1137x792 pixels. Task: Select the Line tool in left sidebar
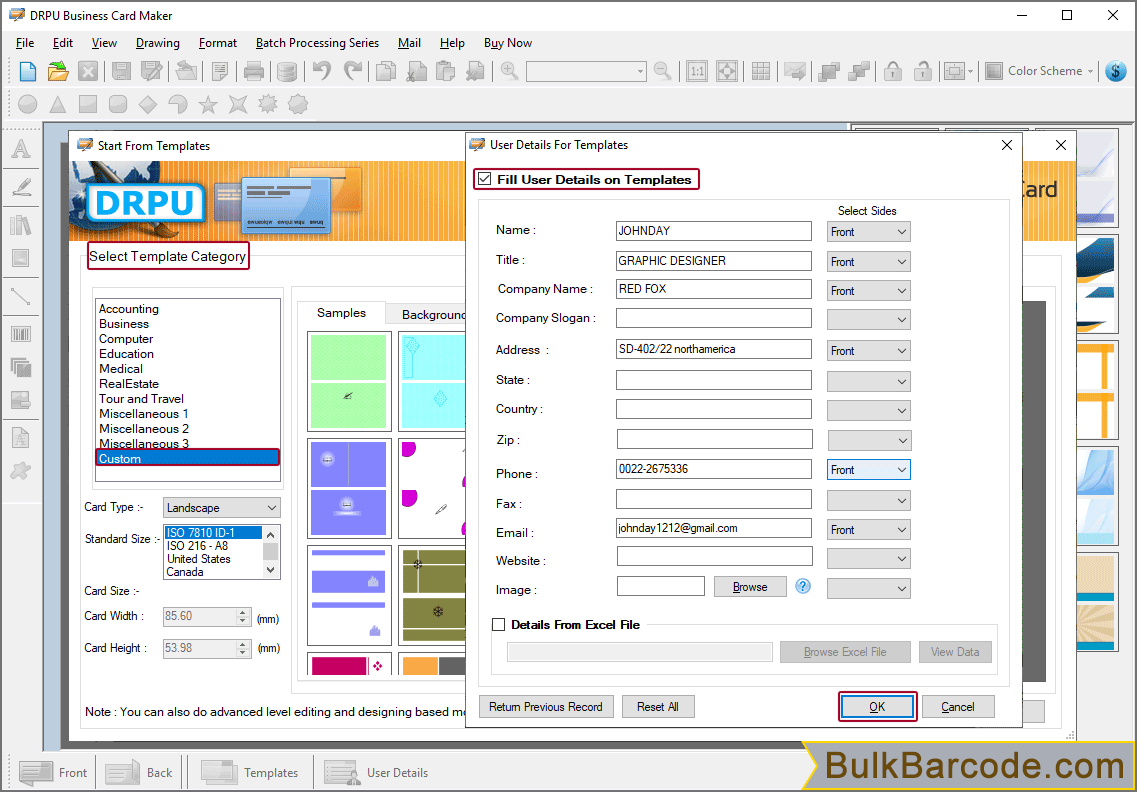pyautogui.click(x=21, y=297)
